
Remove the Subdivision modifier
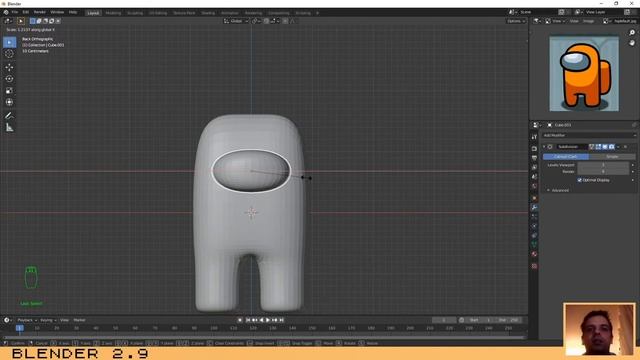(x=625, y=147)
